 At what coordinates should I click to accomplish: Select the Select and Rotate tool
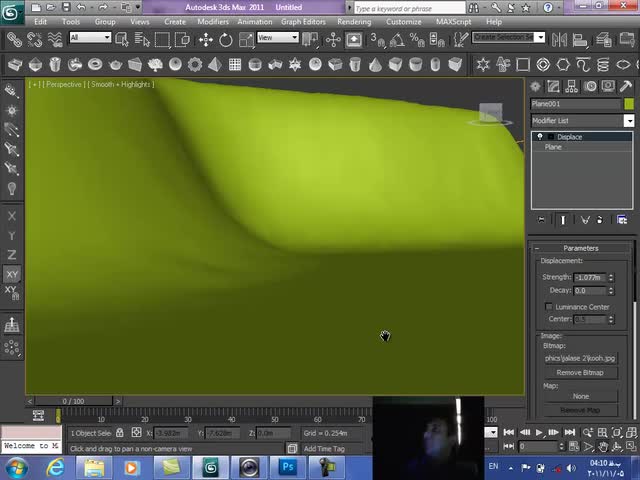pyautogui.click(x=225, y=40)
